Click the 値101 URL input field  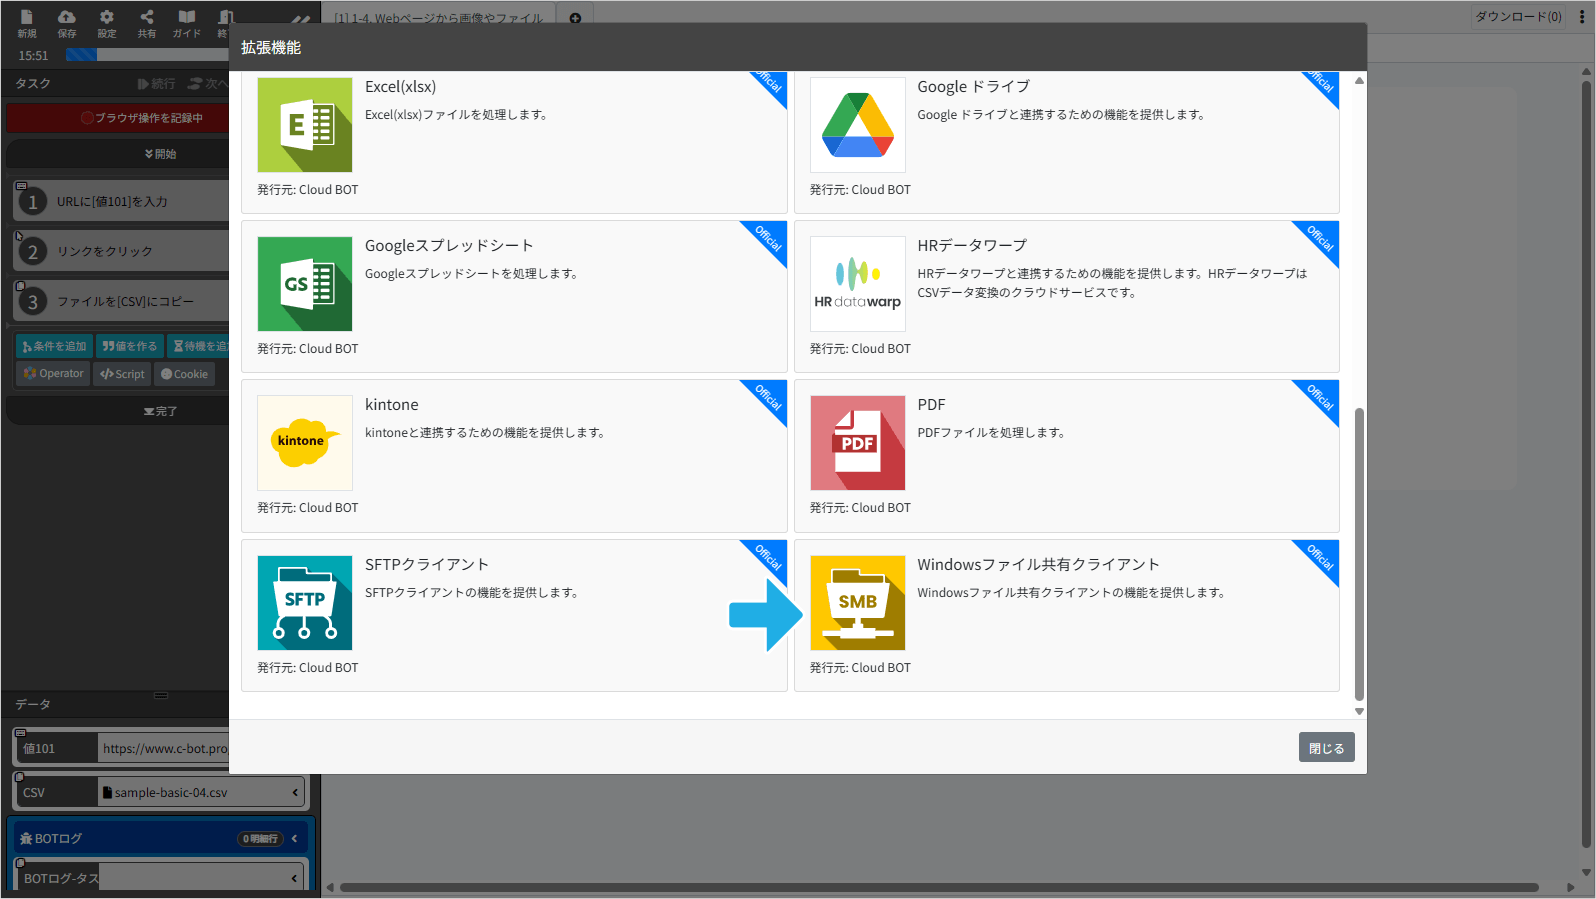tap(163, 748)
